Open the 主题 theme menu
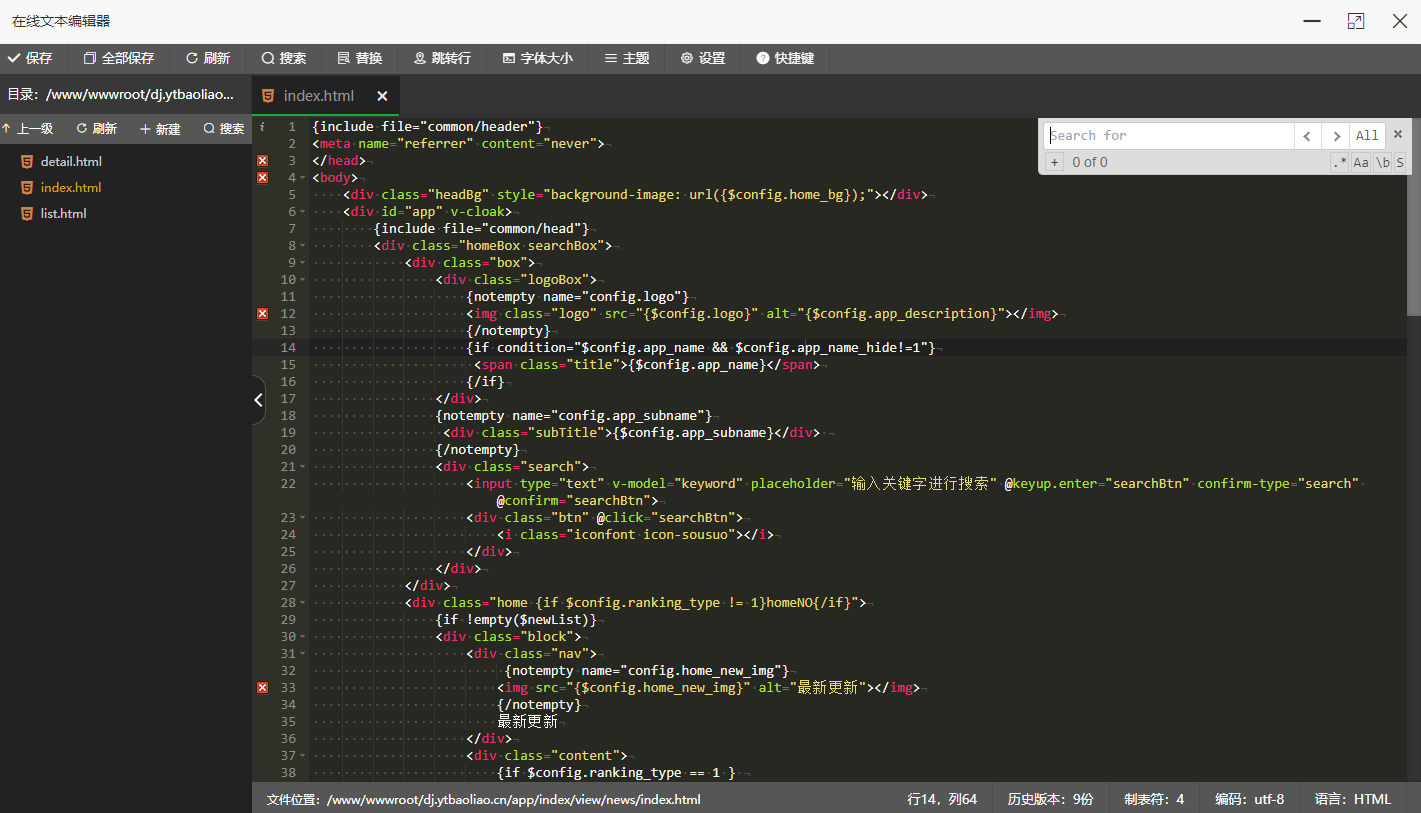1421x813 pixels. coord(627,58)
